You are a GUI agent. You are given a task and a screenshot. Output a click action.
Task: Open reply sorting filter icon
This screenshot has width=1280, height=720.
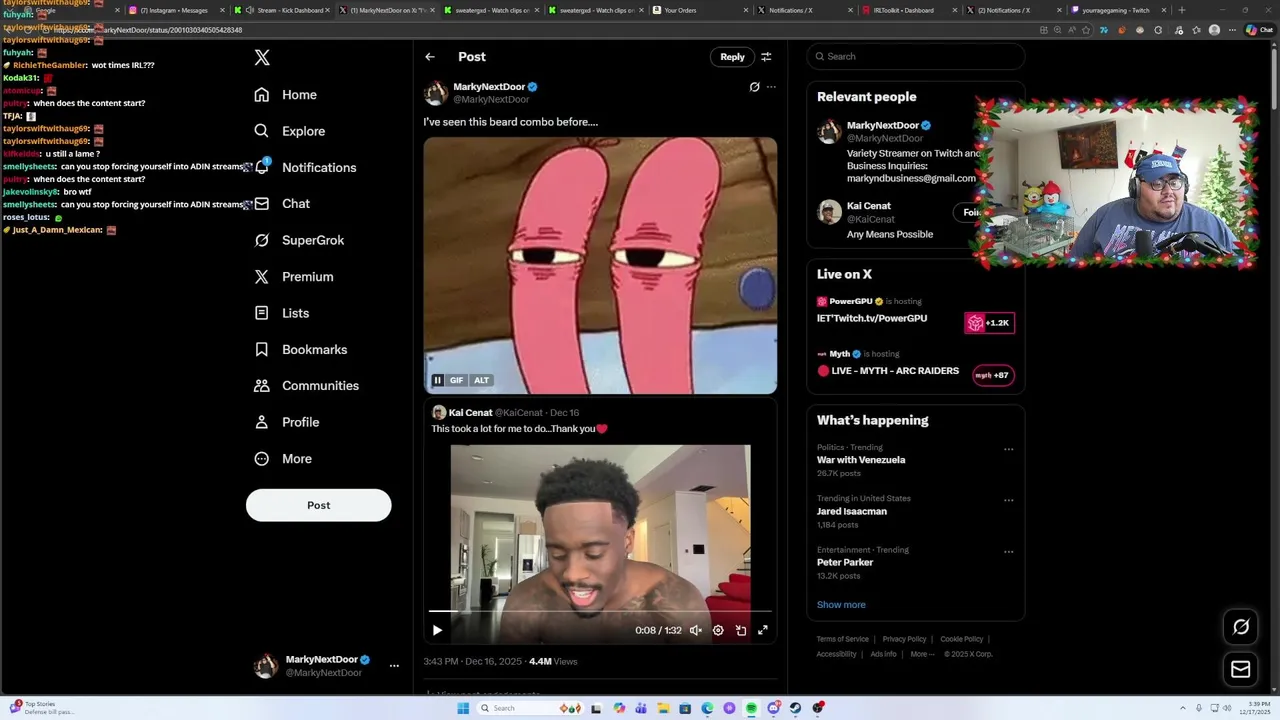pyautogui.click(x=766, y=57)
